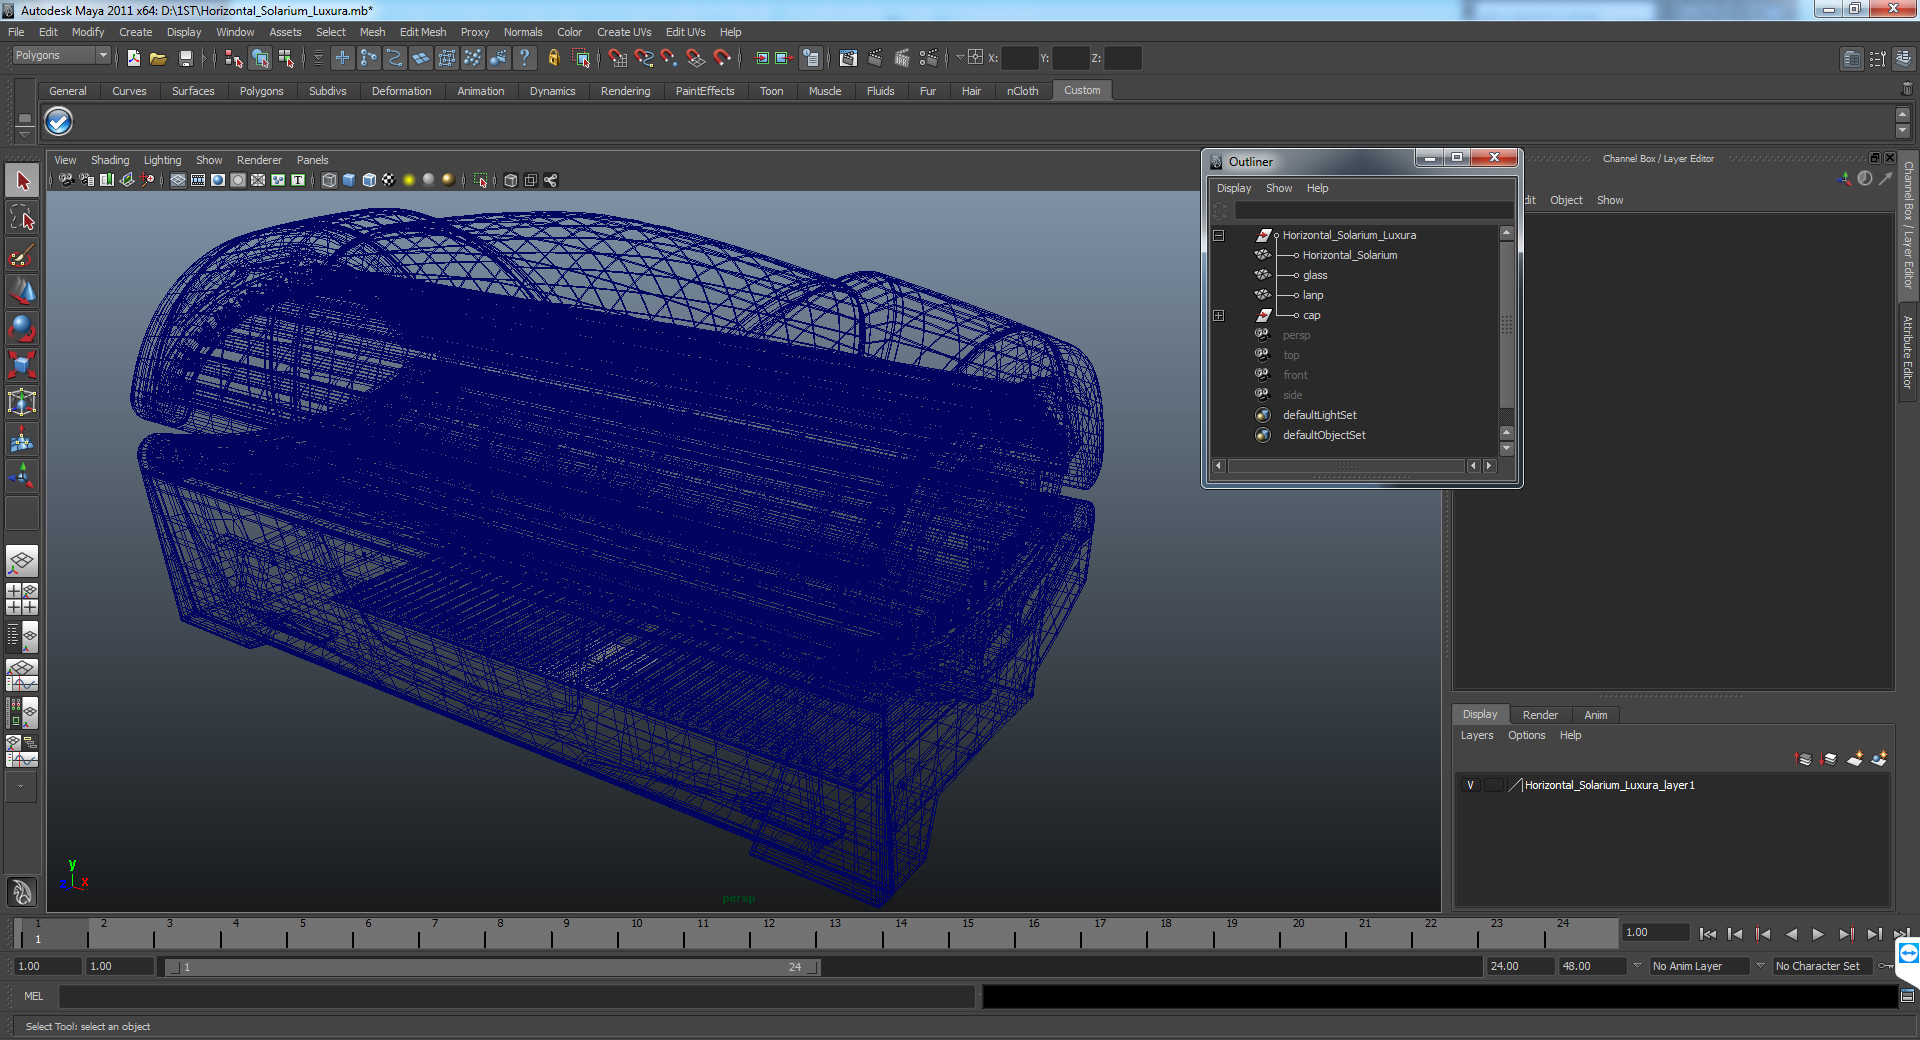The image size is (1920, 1040).
Task: Open the viewport Shading menu
Action: click(x=110, y=160)
